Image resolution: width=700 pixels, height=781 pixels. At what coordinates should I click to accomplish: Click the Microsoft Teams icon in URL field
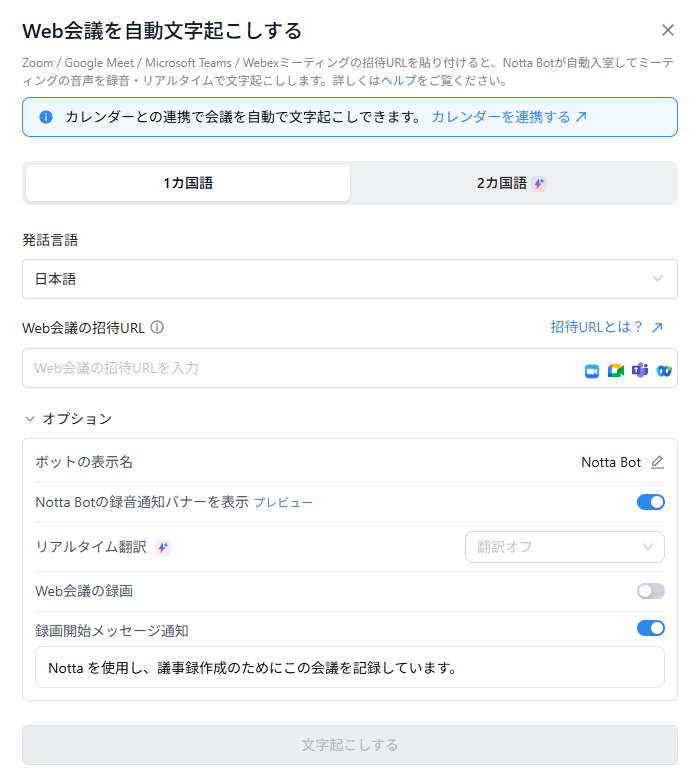coord(640,371)
